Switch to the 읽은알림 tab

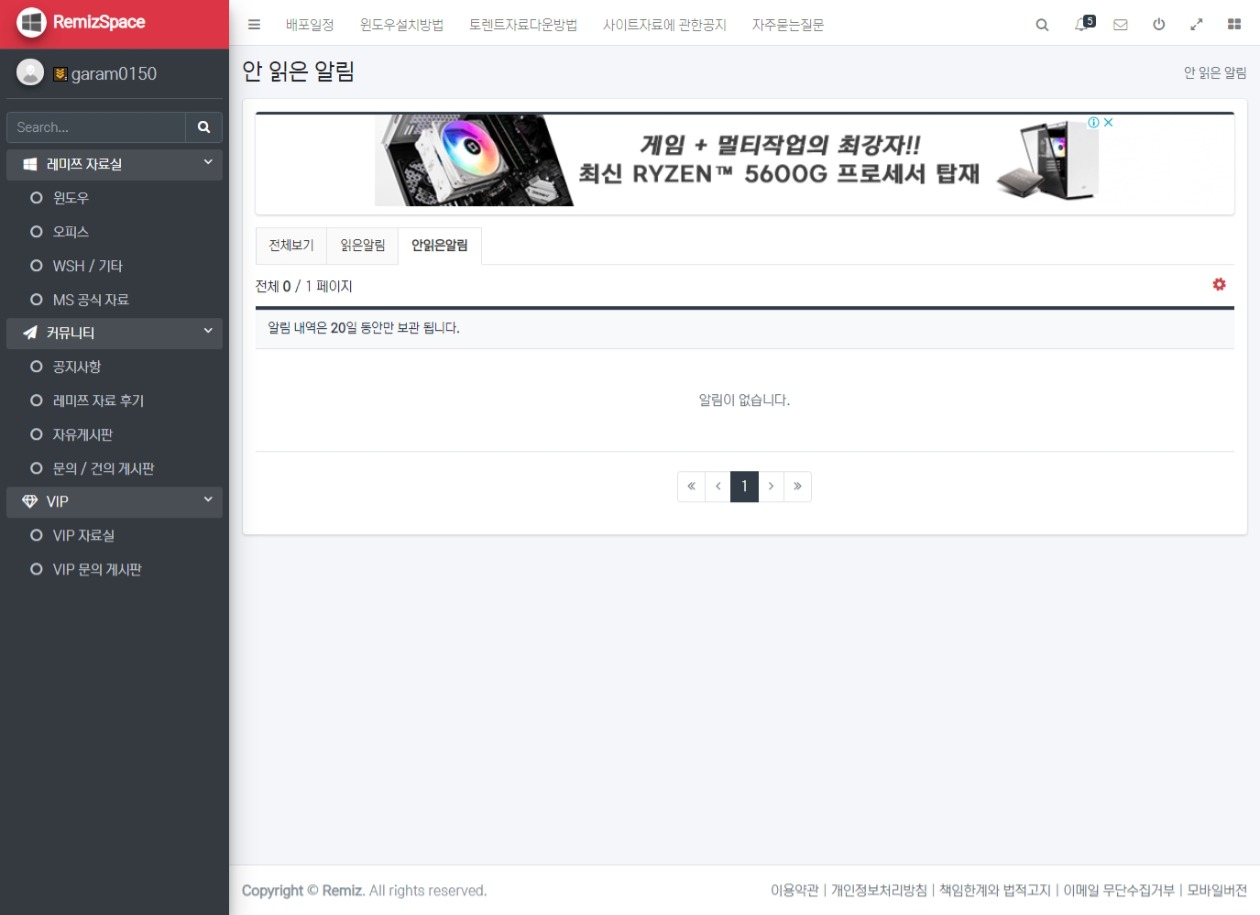click(362, 246)
